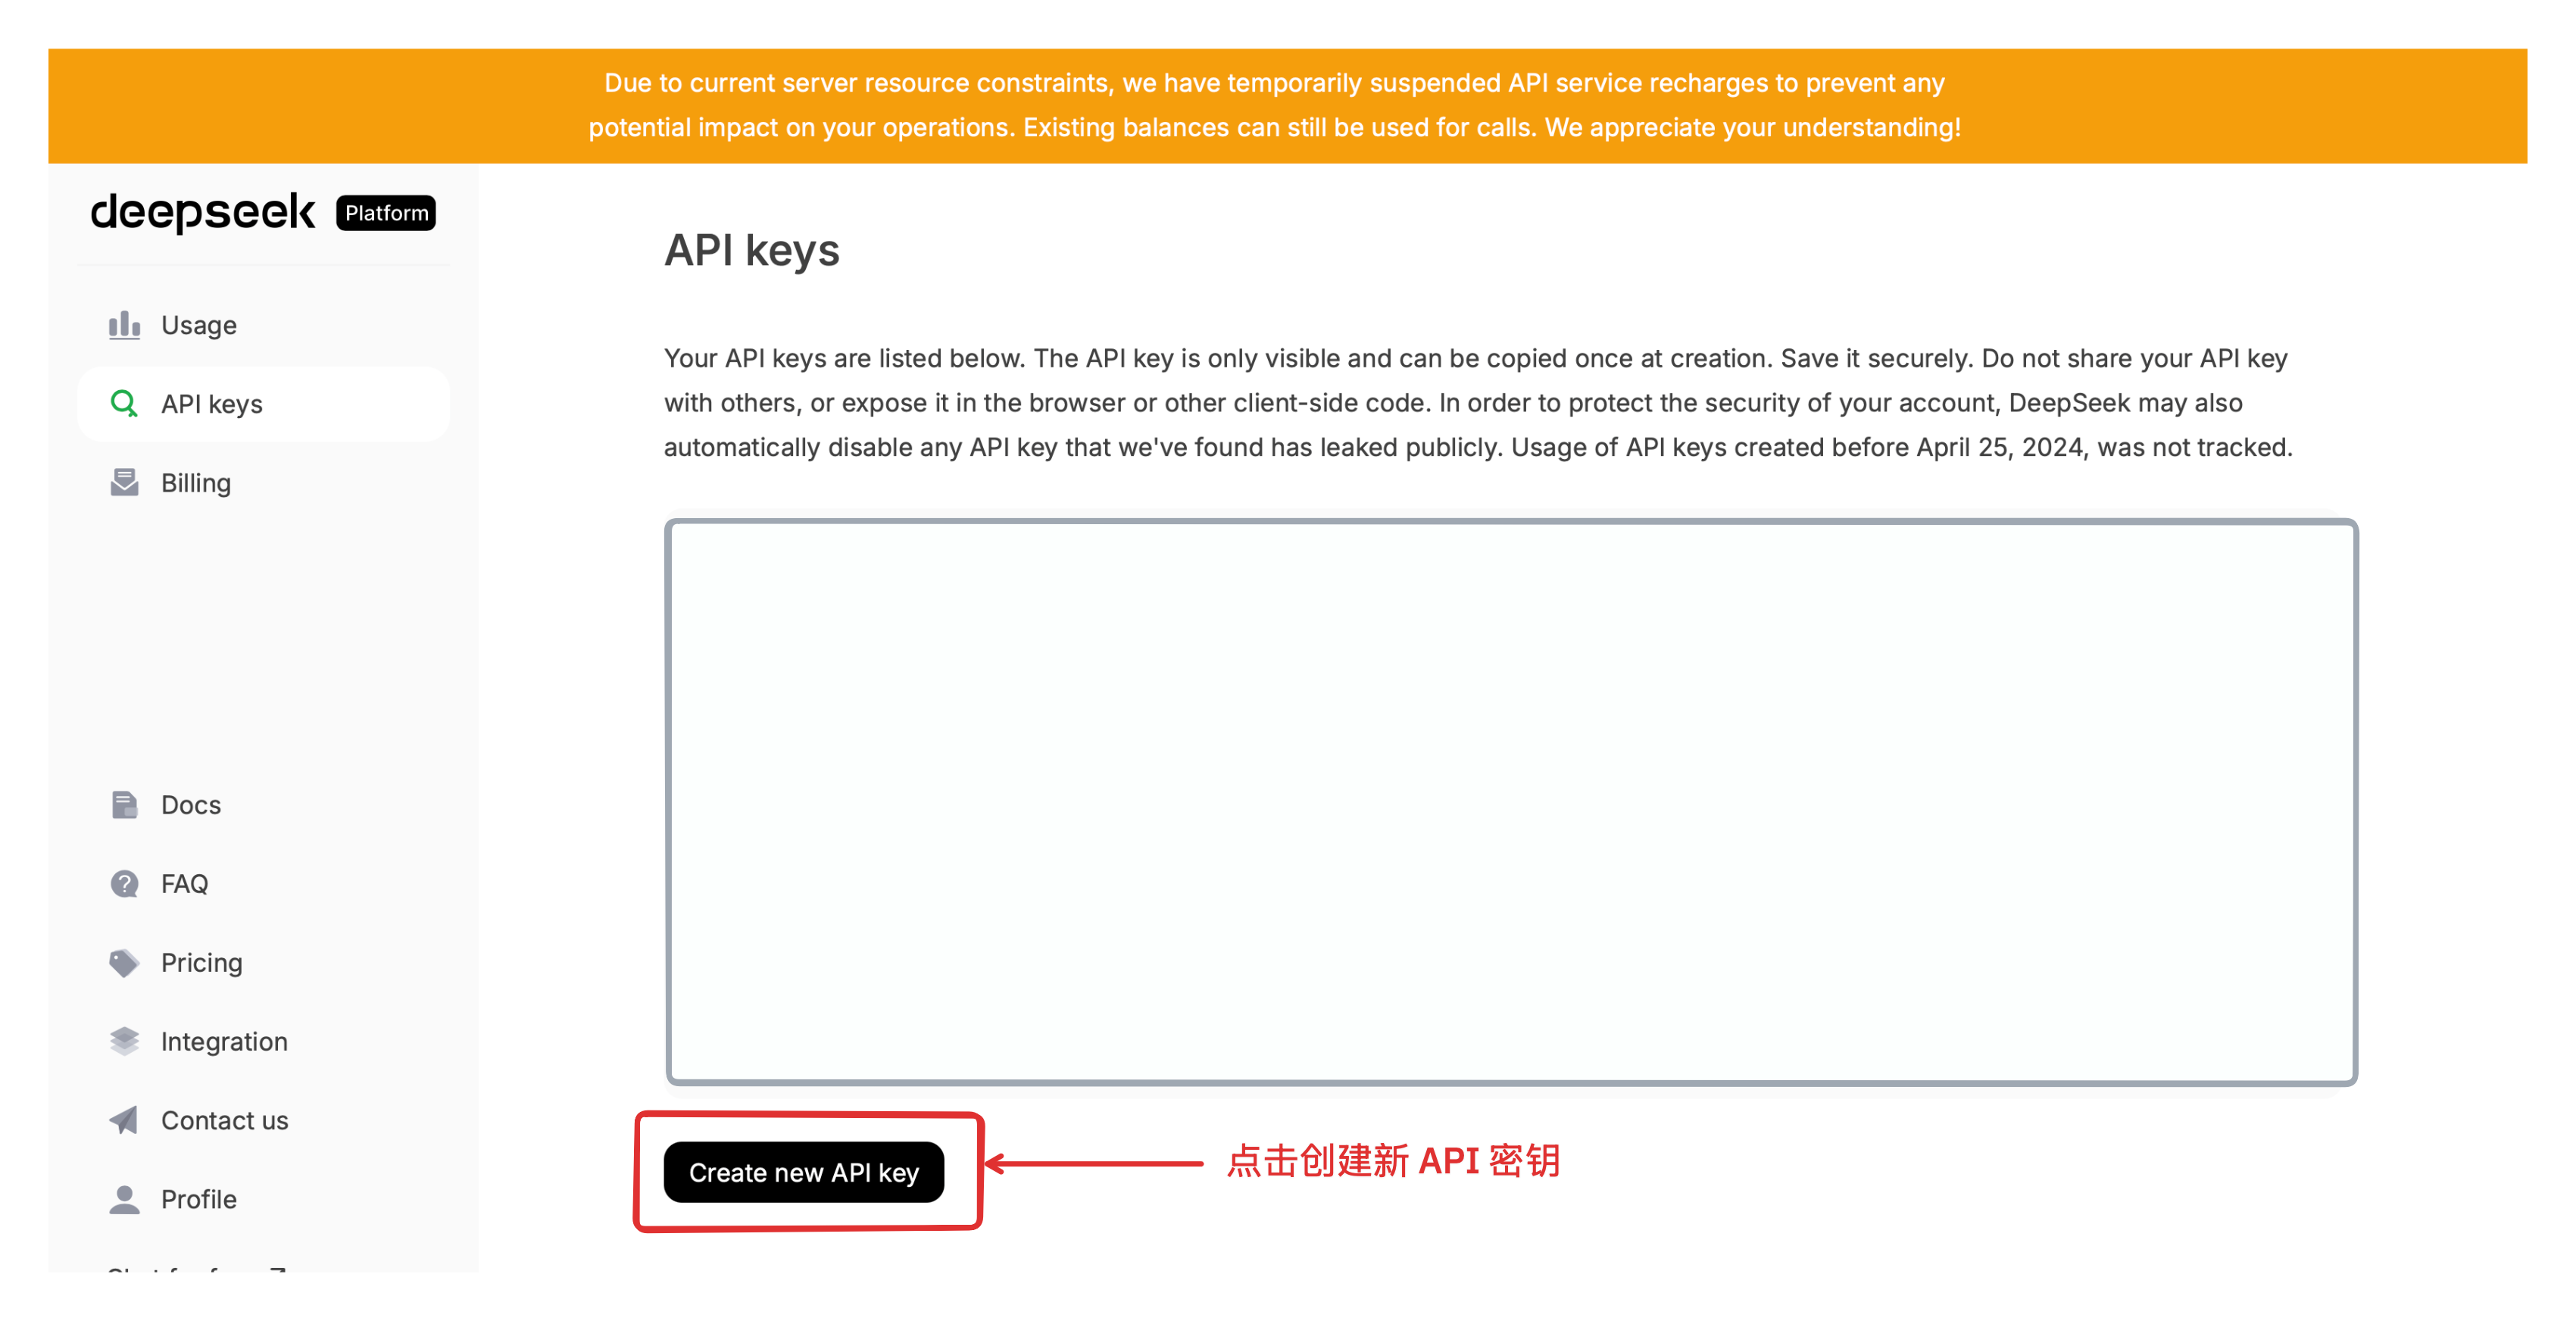The image size is (2576, 1321).
Task: Click the empty API keys list box
Action: point(1511,802)
